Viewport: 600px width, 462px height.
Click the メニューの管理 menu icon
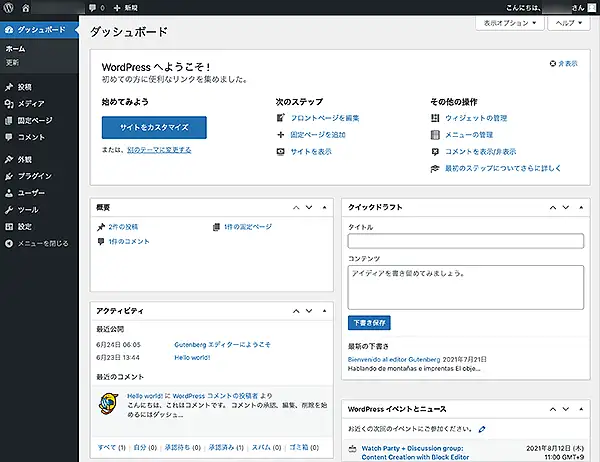point(435,135)
